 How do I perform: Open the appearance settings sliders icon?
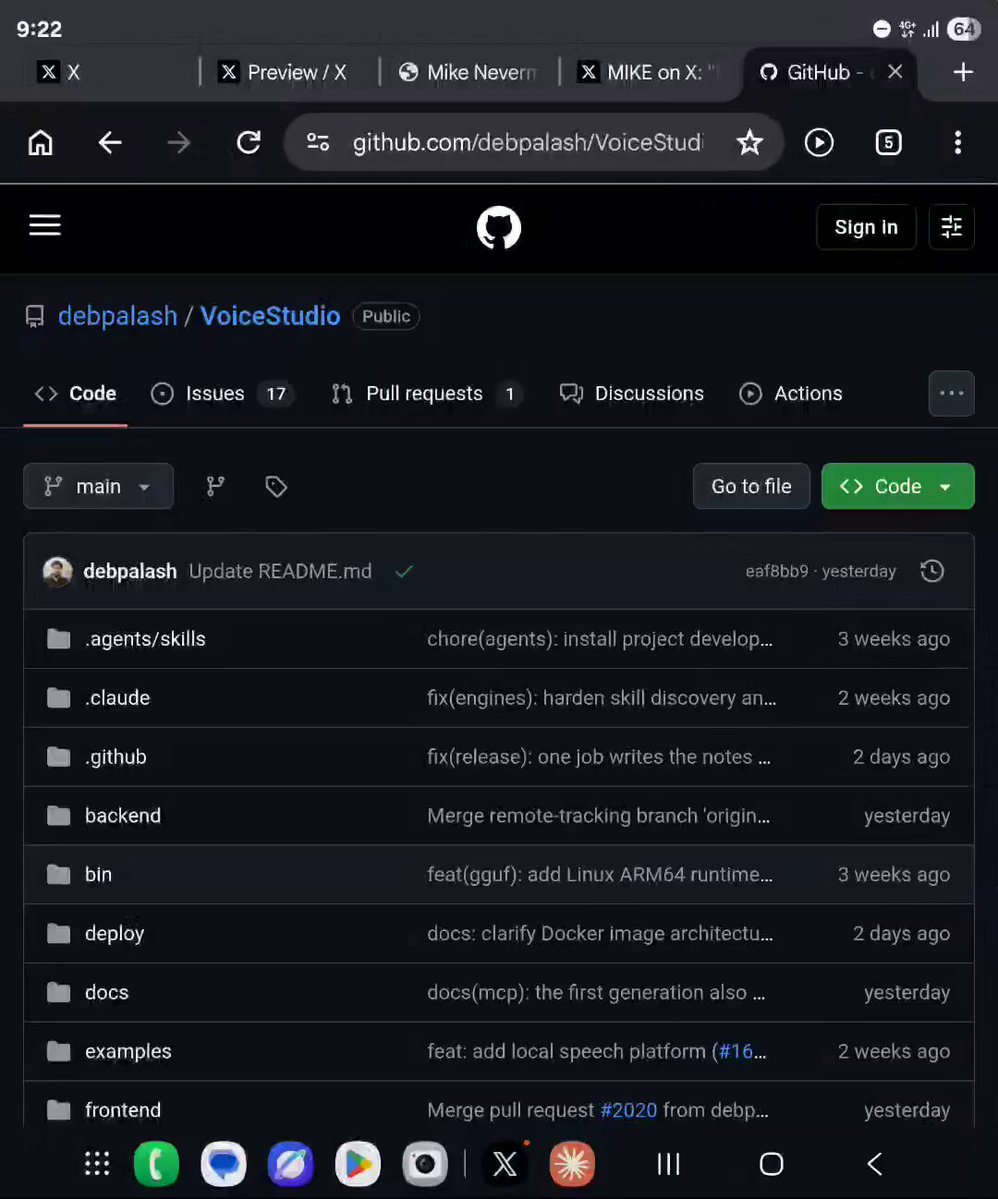[x=951, y=227]
